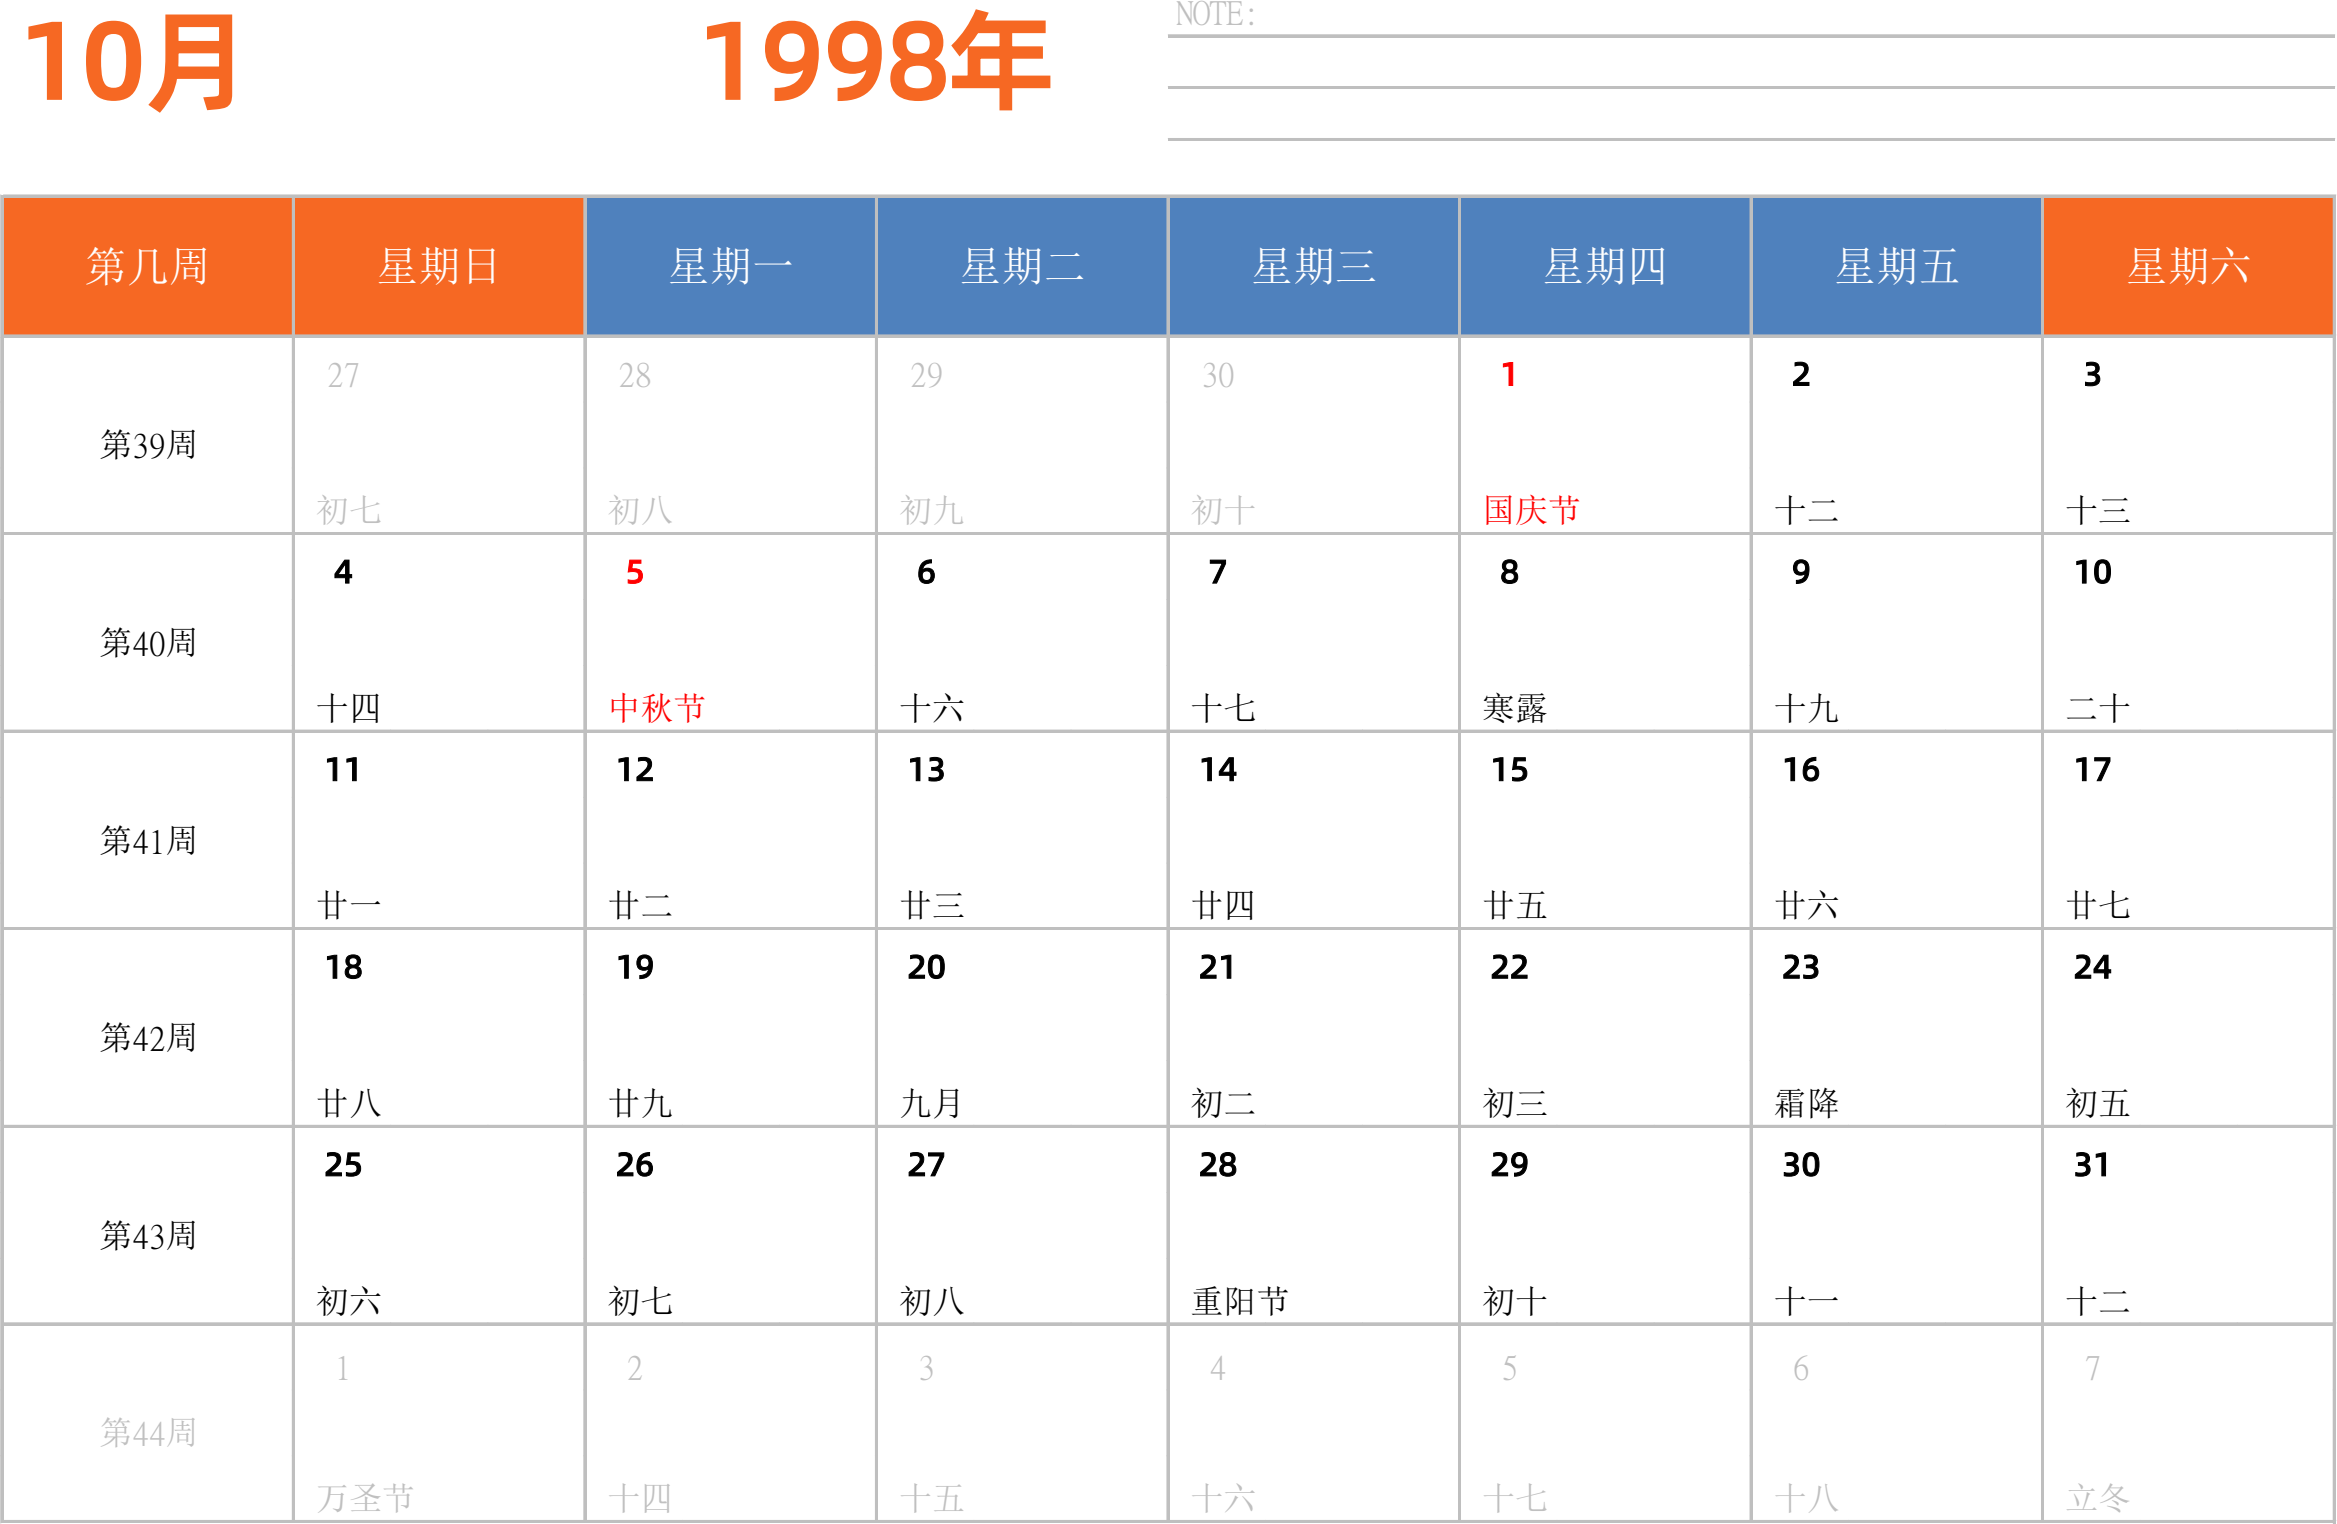Click the red date 1 in October
Image resolution: width=2337 pixels, height=1524 pixels.
1509,375
